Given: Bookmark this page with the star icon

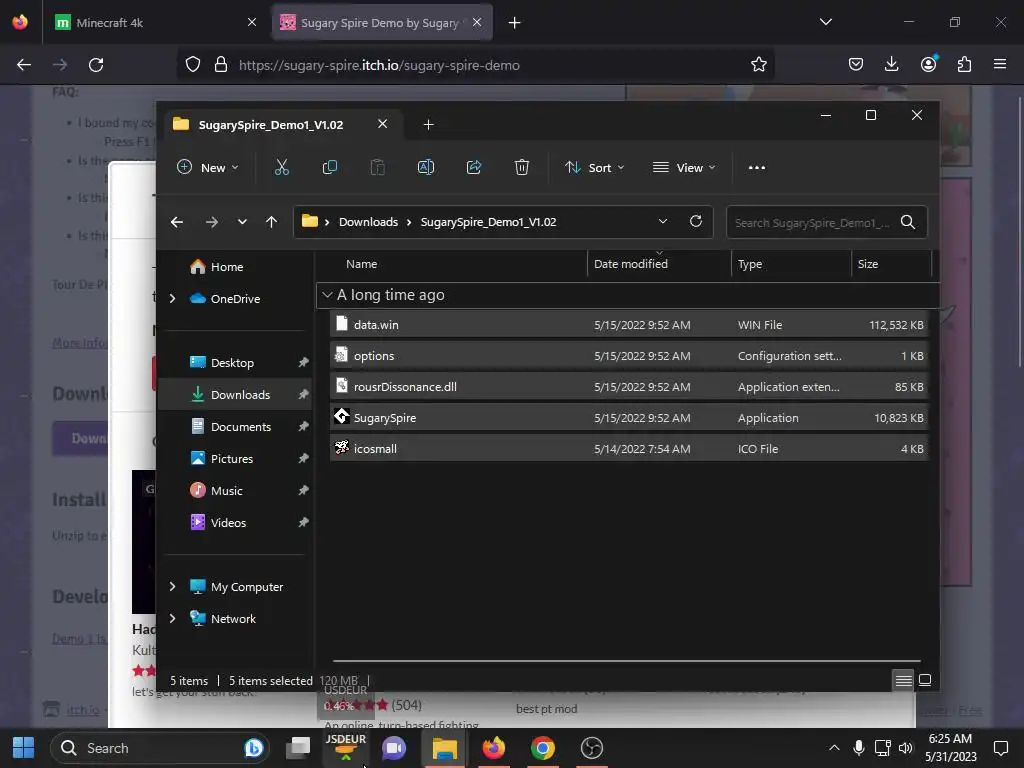Looking at the screenshot, I should (759, 65).
